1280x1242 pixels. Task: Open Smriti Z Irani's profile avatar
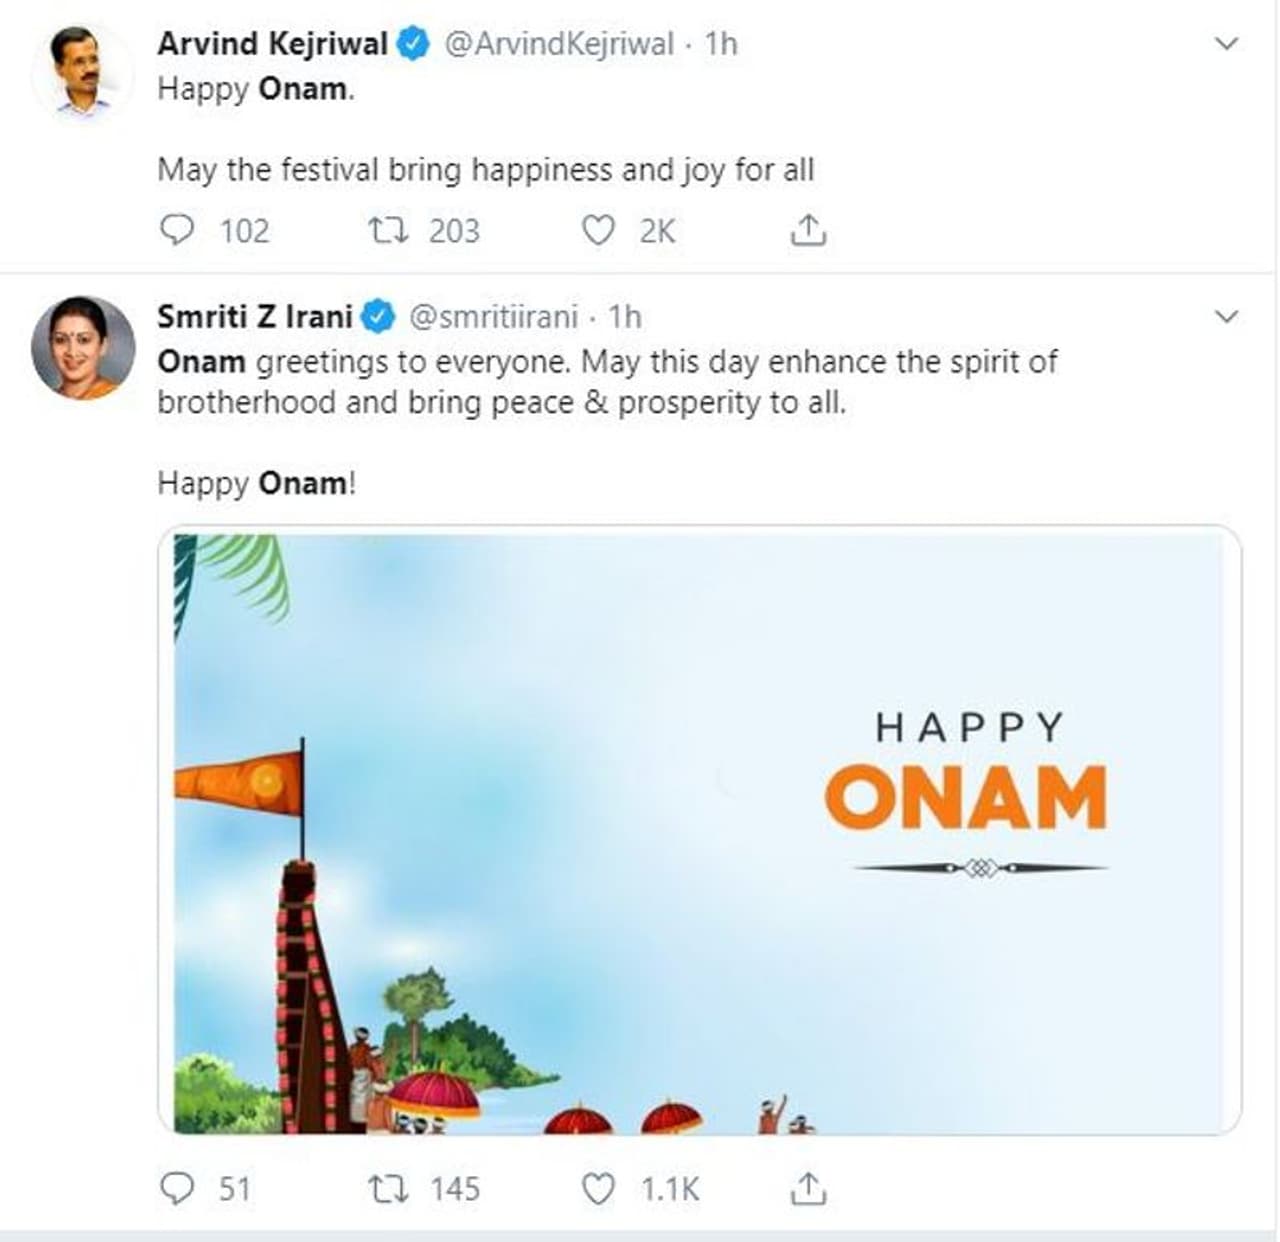(83, 347)
